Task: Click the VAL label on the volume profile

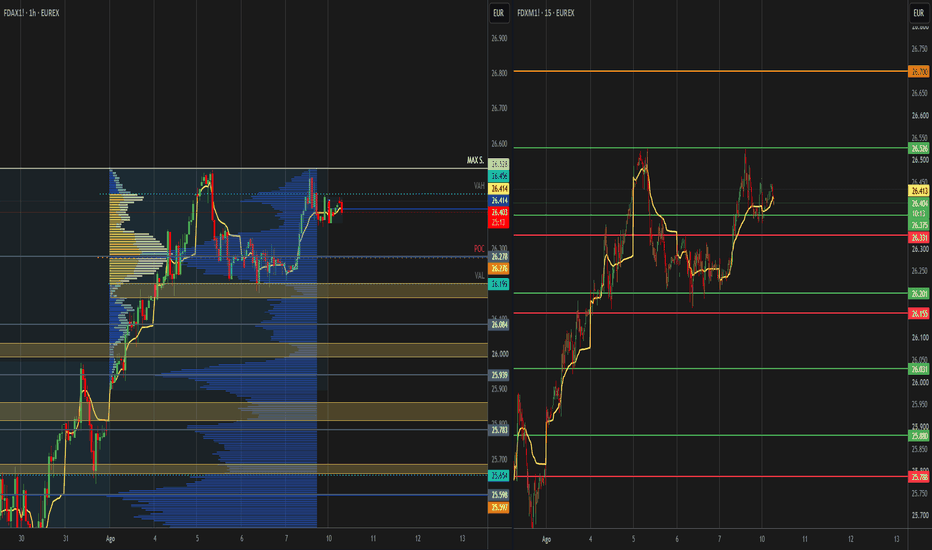Action: 479,275
